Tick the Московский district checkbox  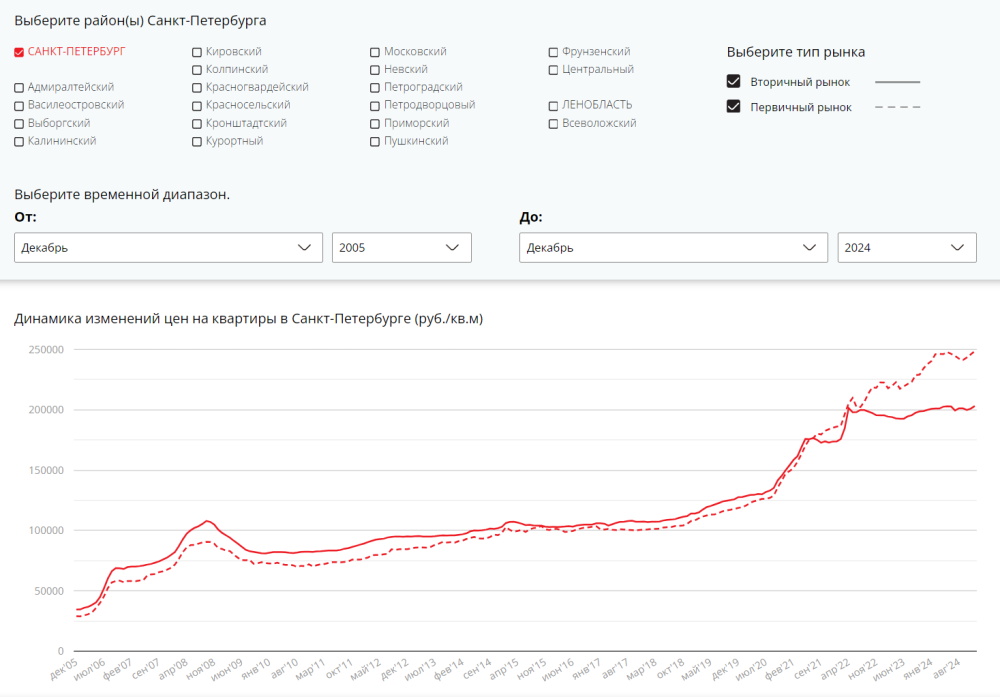click(375, 52)
